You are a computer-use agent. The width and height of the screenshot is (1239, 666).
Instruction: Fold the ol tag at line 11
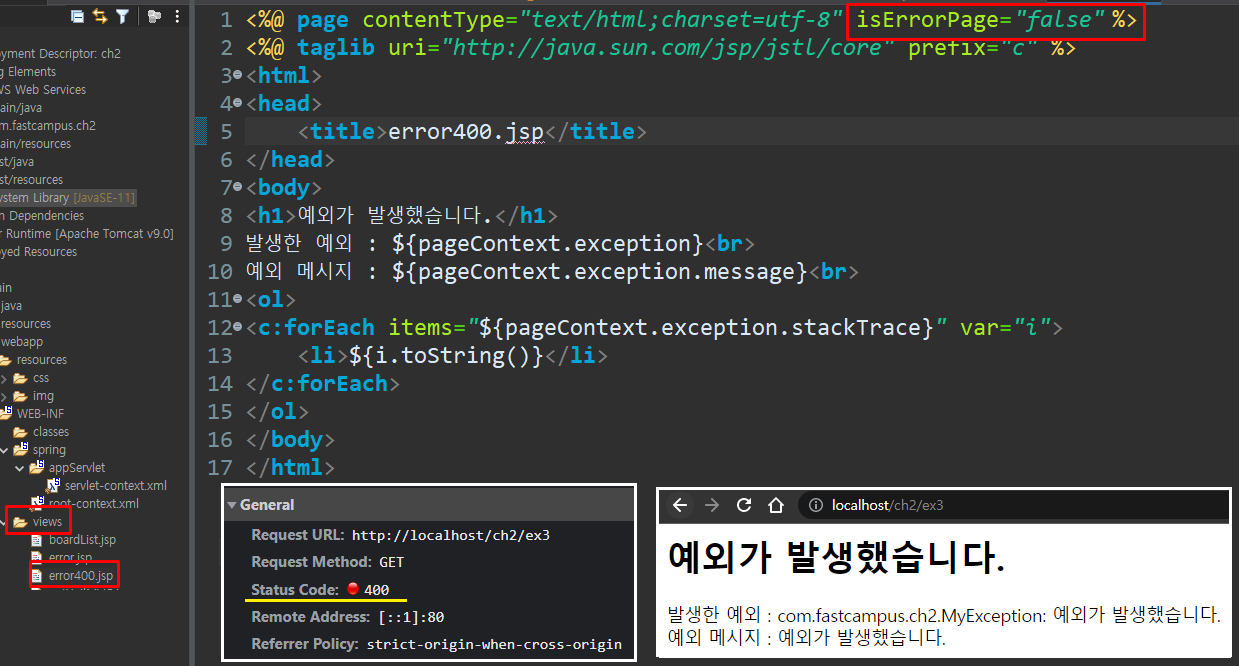[238, 300]
